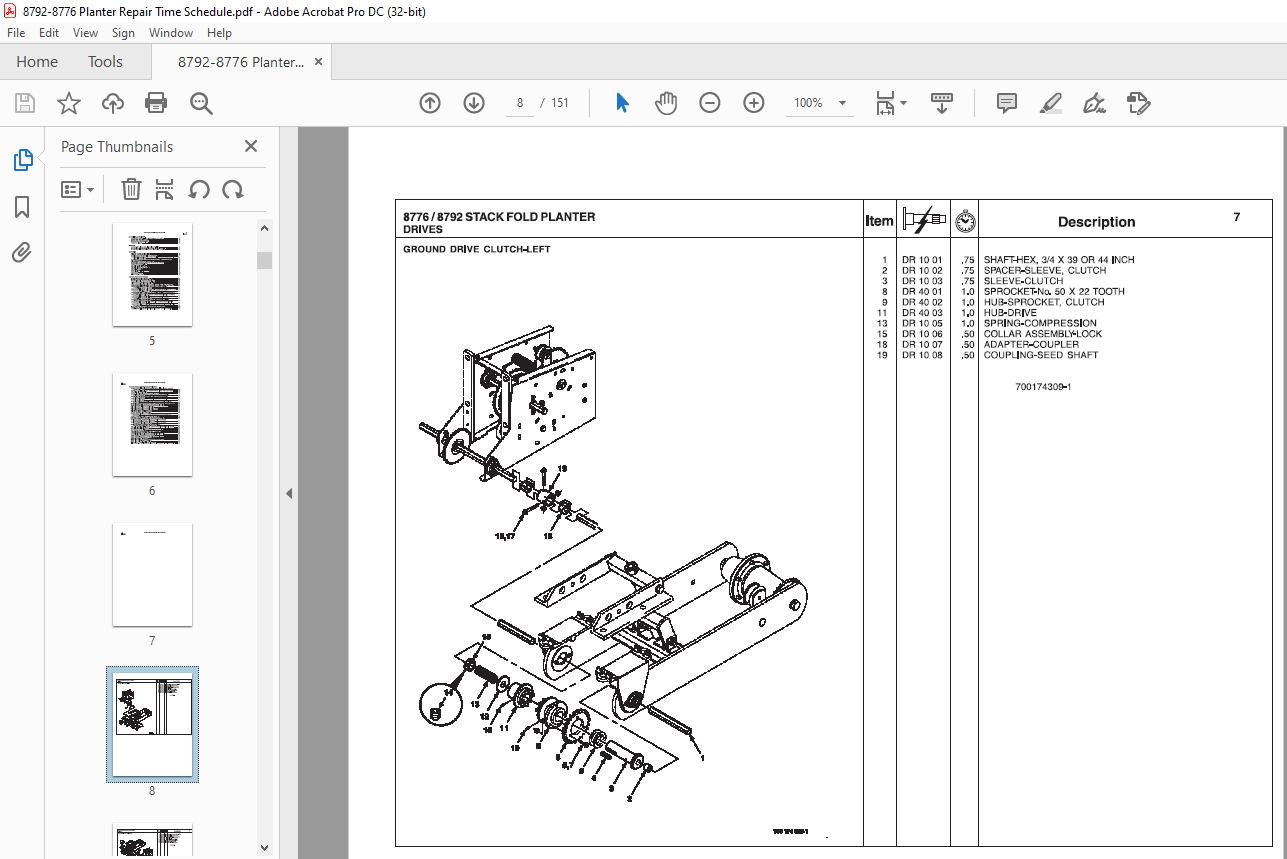1287x859 pixels.
Task: Open the fit page options icon
Action: 890,103
